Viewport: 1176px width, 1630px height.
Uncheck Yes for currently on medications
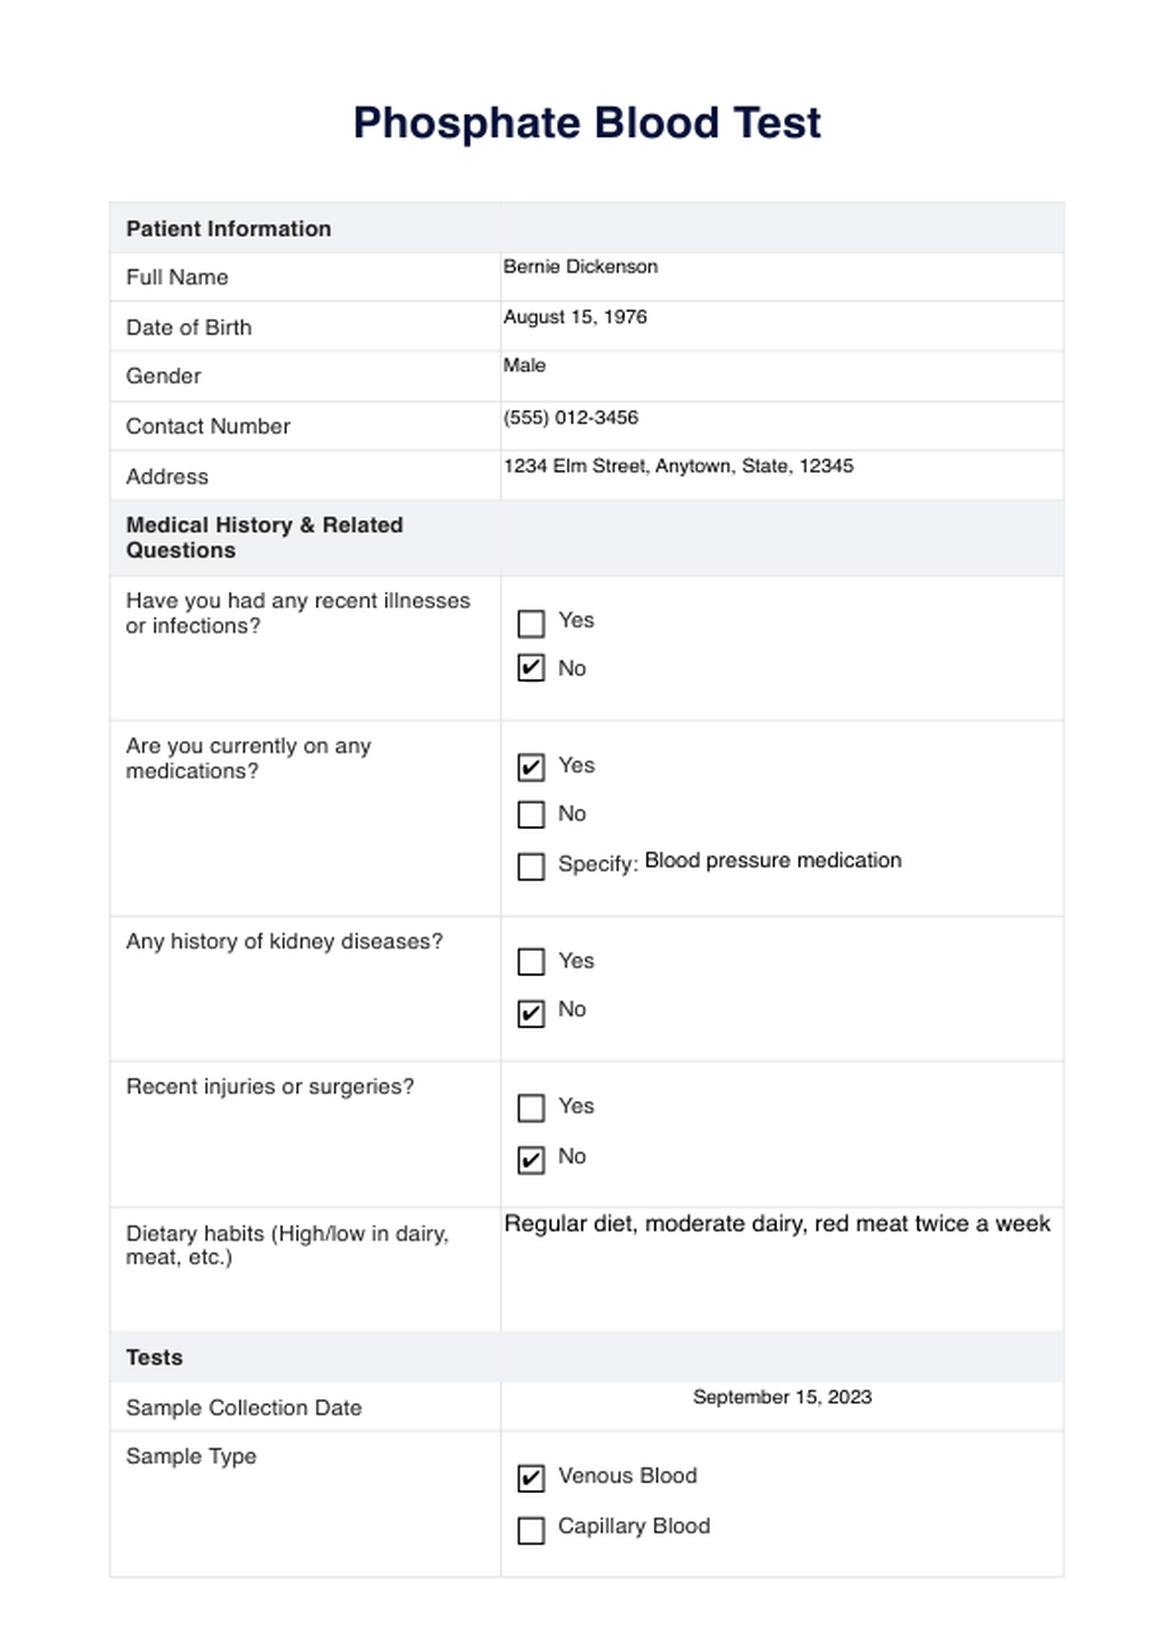click(x=531, y=767)
